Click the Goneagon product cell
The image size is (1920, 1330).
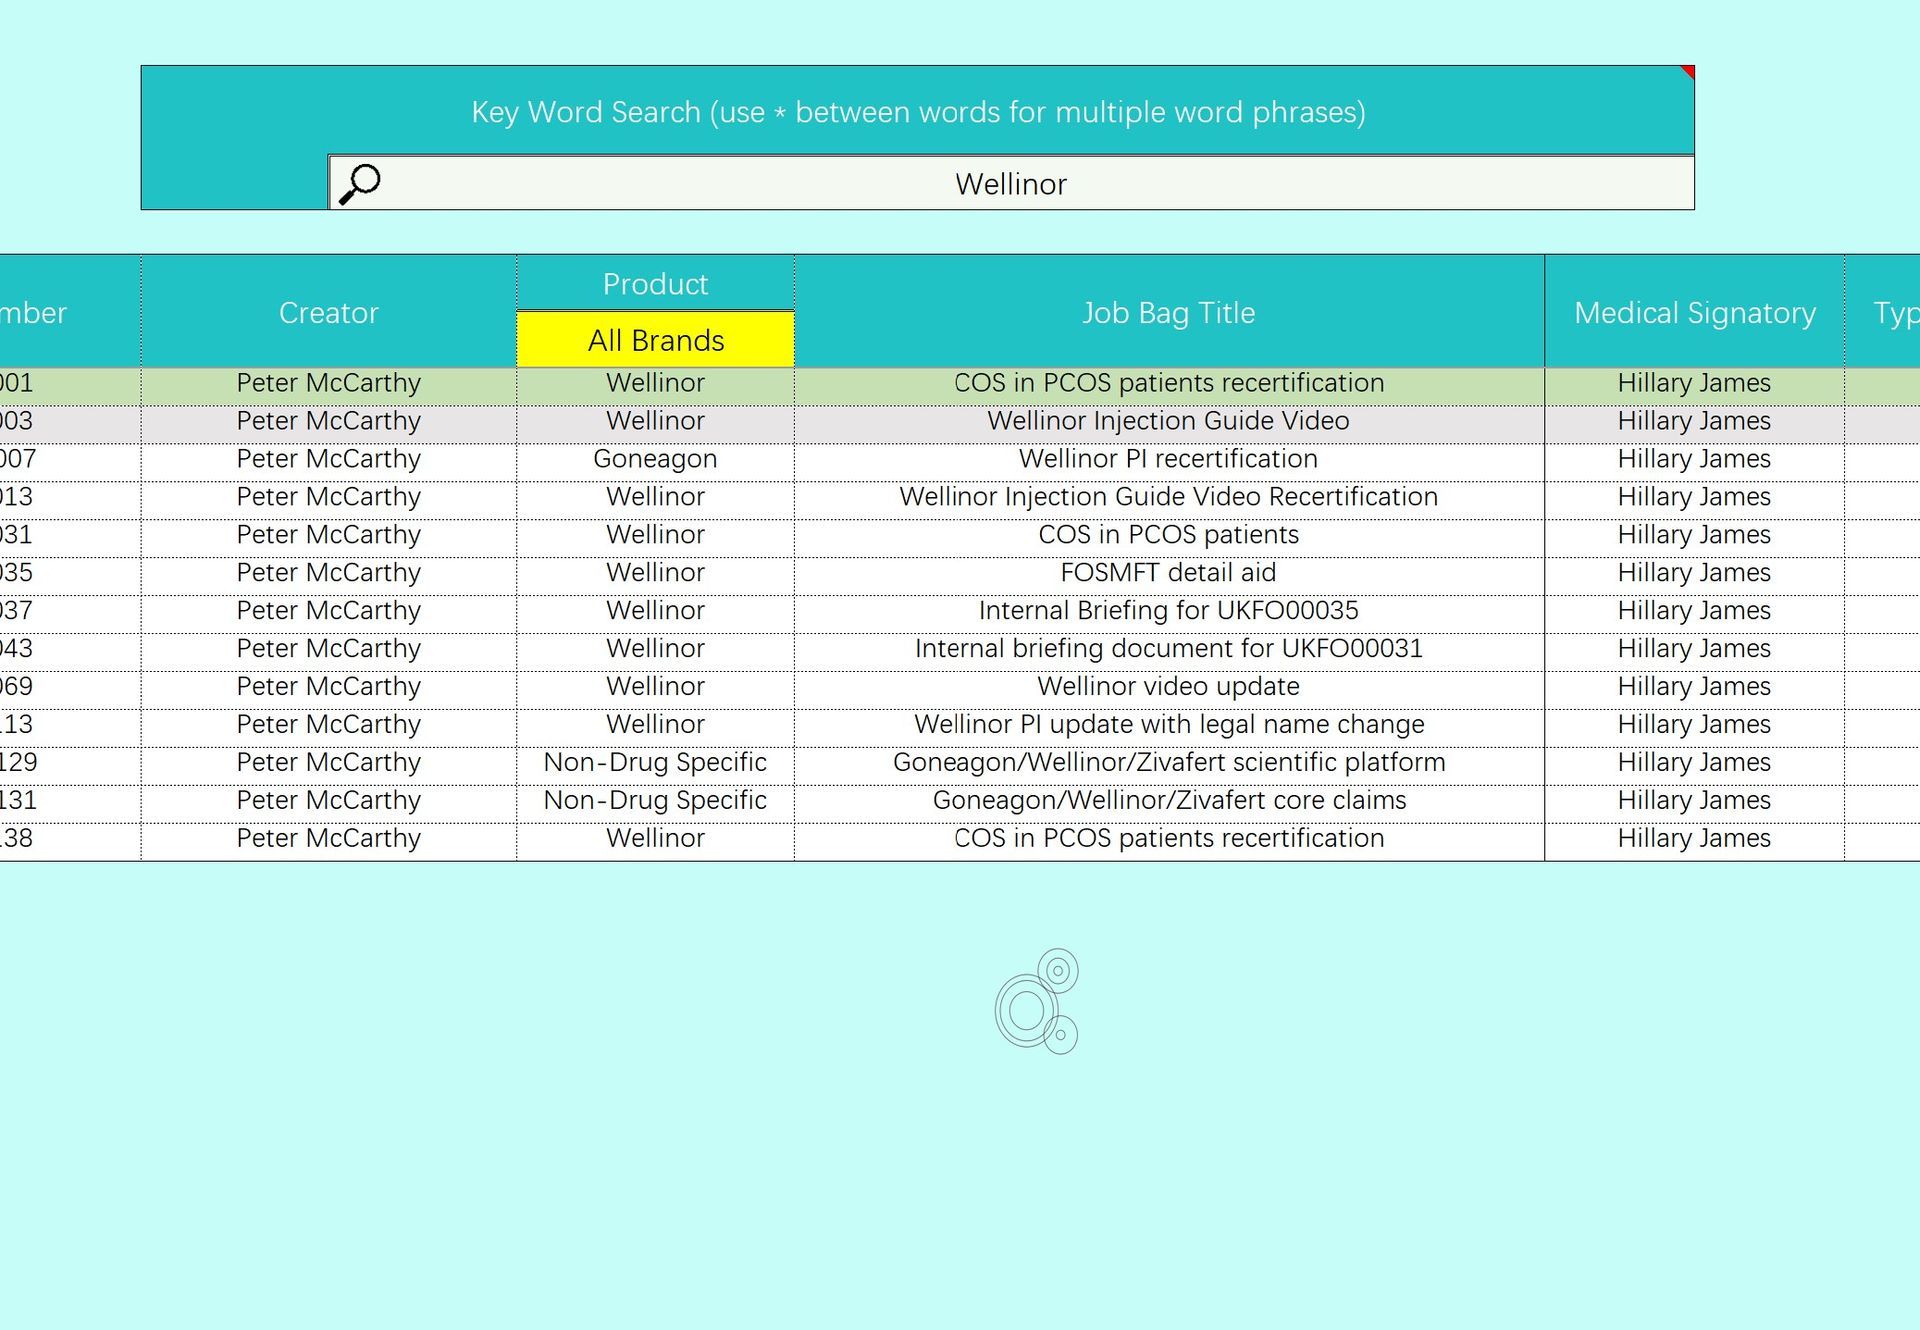(x=655, y=459)
